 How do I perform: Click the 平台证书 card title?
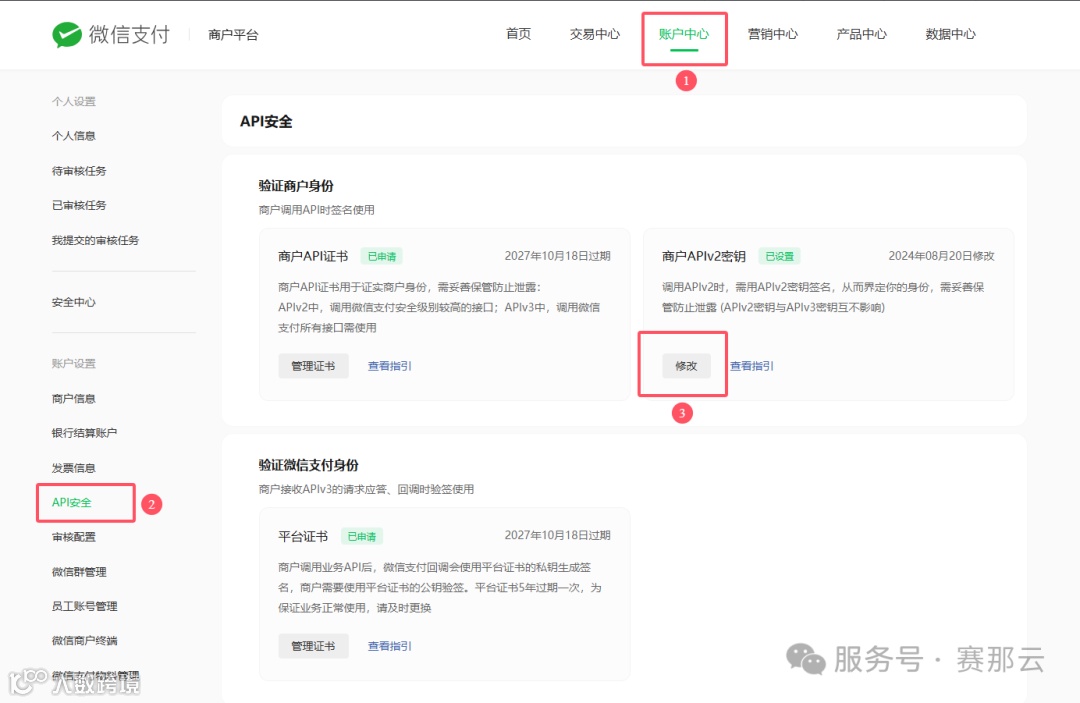coord(303,536)
